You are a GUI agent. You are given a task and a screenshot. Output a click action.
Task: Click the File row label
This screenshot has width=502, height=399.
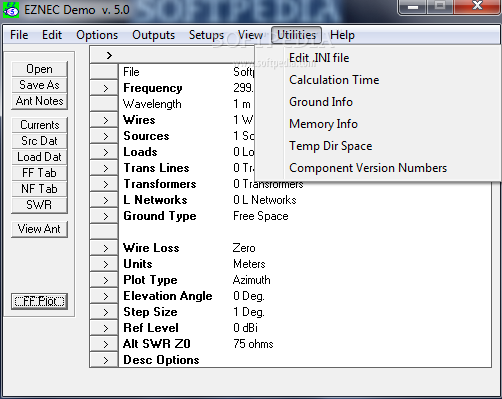tap(131, 72)
